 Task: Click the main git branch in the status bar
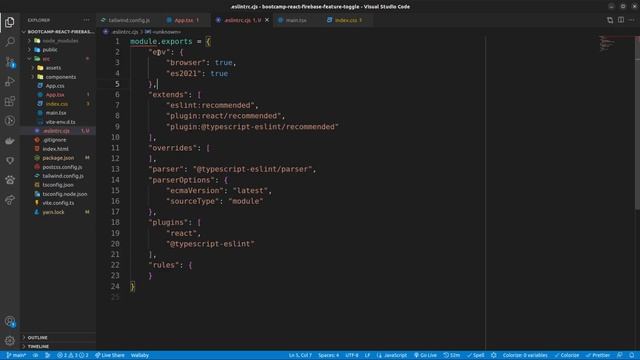pyautogui.click(x=16, y=355)
